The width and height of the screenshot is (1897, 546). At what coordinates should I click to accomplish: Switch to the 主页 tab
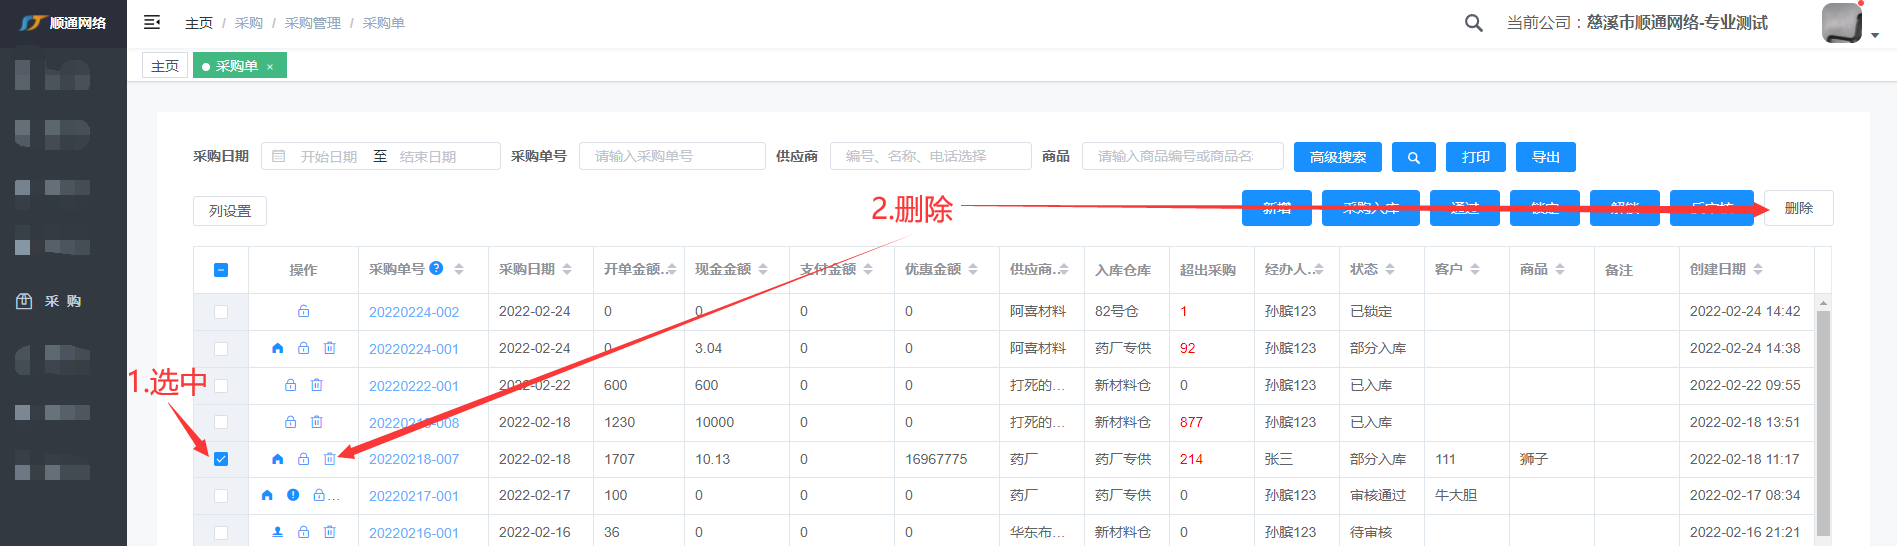(x=165, y=66)
